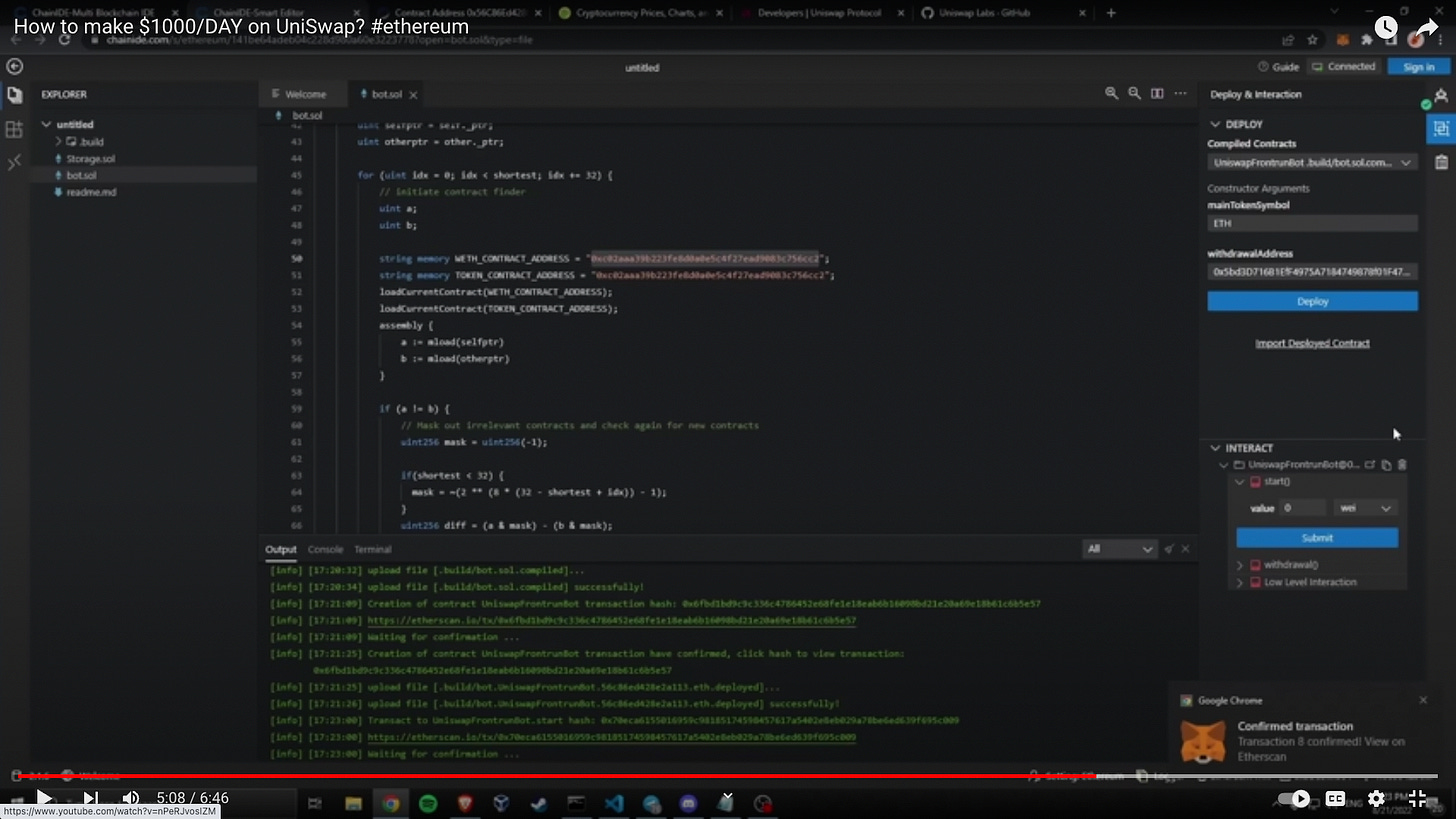
Task: Exit fullscreen mode
Action: 1418,798
